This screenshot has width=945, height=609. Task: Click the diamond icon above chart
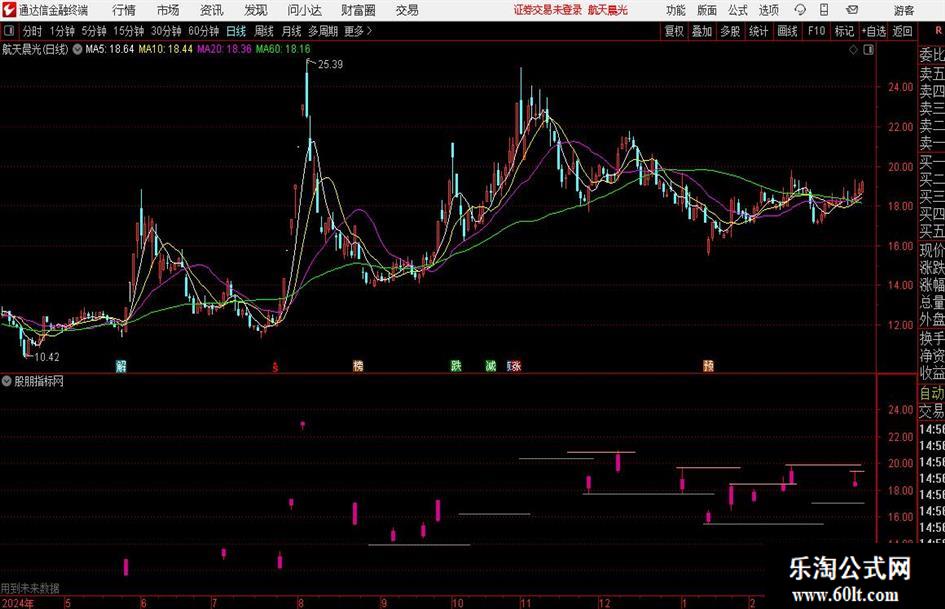coord(853,50)
